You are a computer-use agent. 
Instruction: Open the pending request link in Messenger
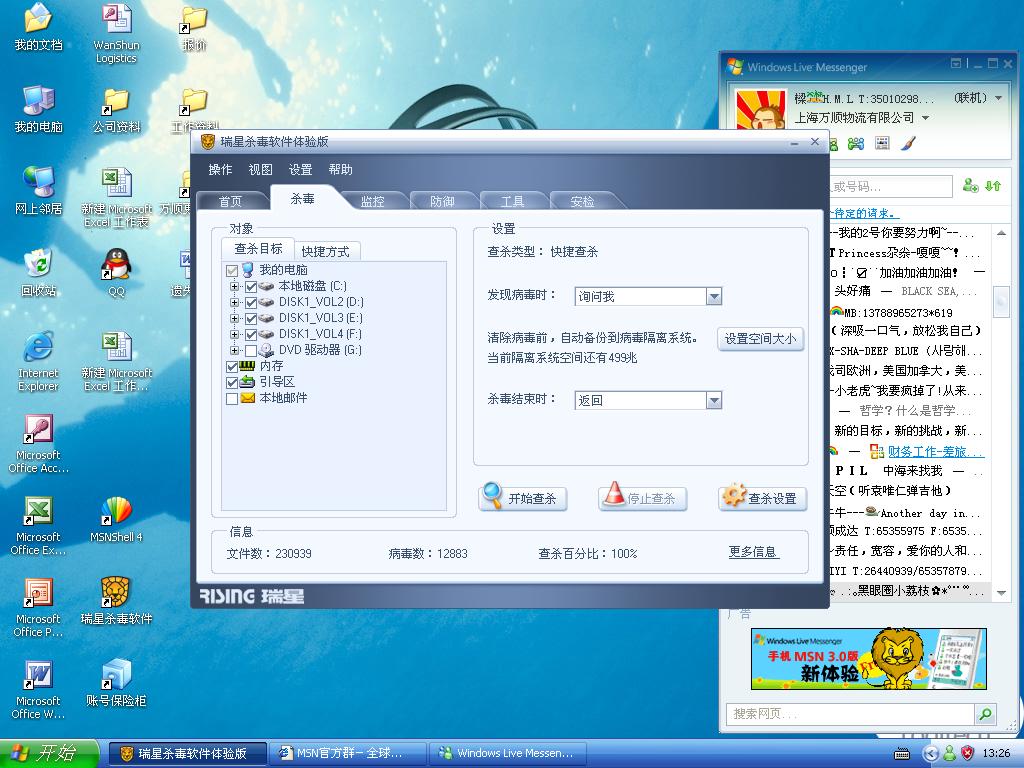click(865, 213)
